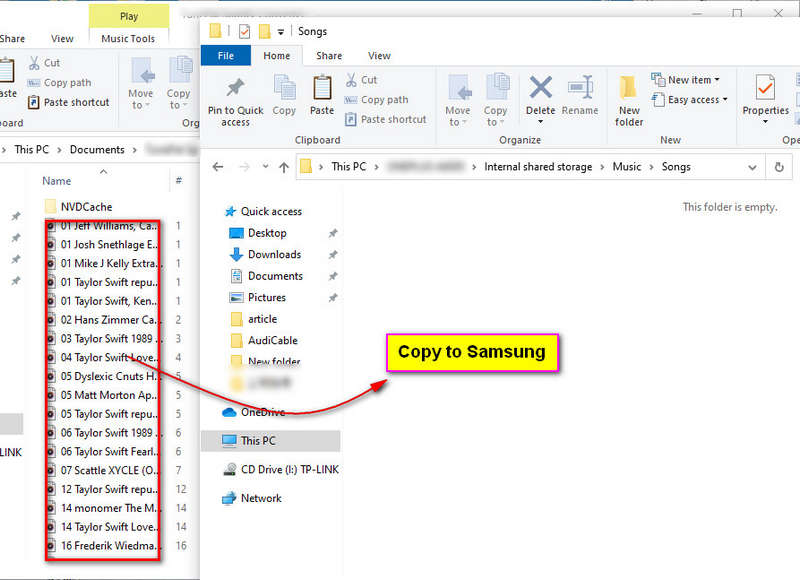
Task: Click the Properties quick-access toolbar checkmark icon
Action: click(x=244, y=32)
